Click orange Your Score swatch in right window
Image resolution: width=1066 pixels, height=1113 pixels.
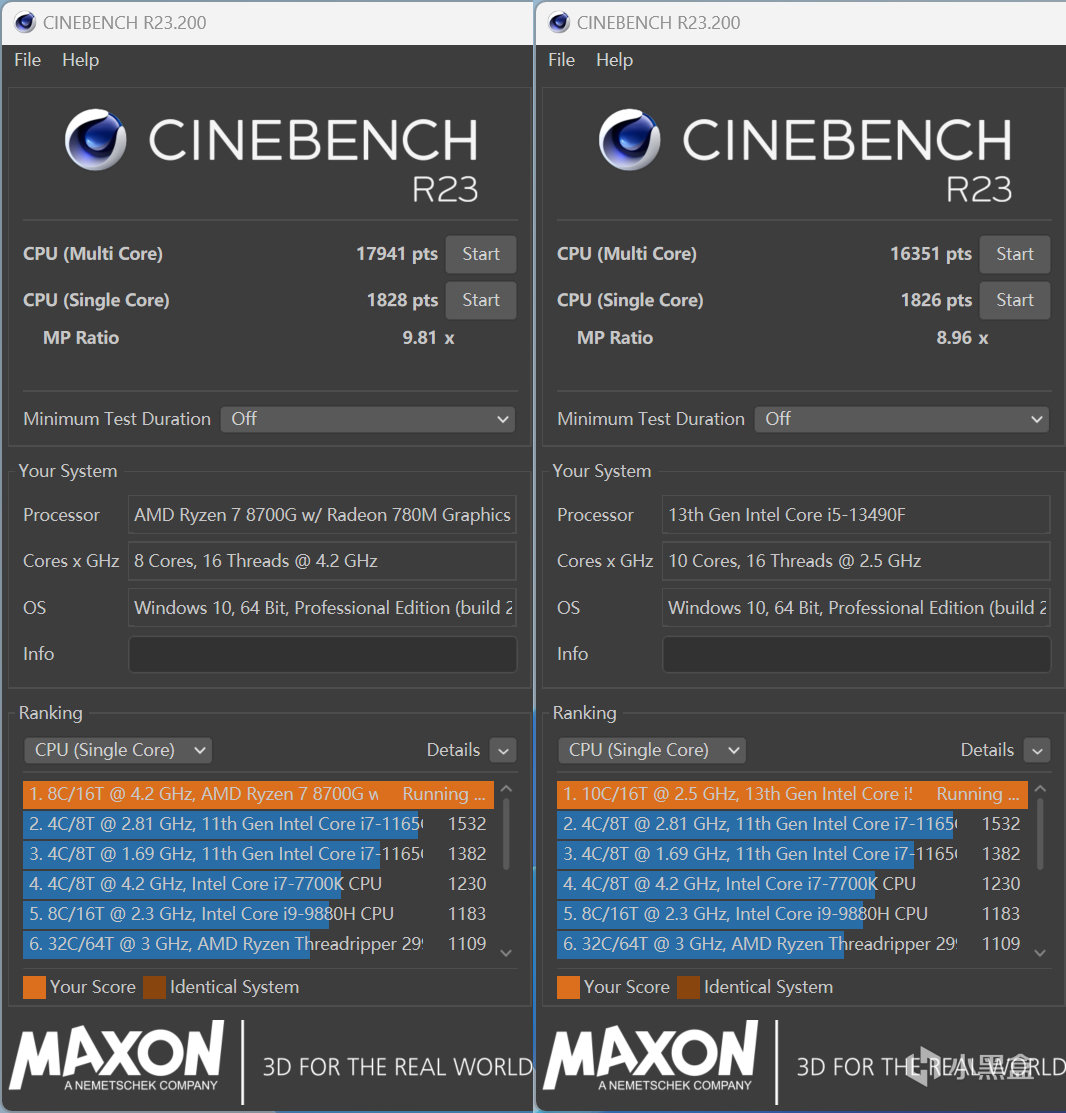tap(568, 987)
